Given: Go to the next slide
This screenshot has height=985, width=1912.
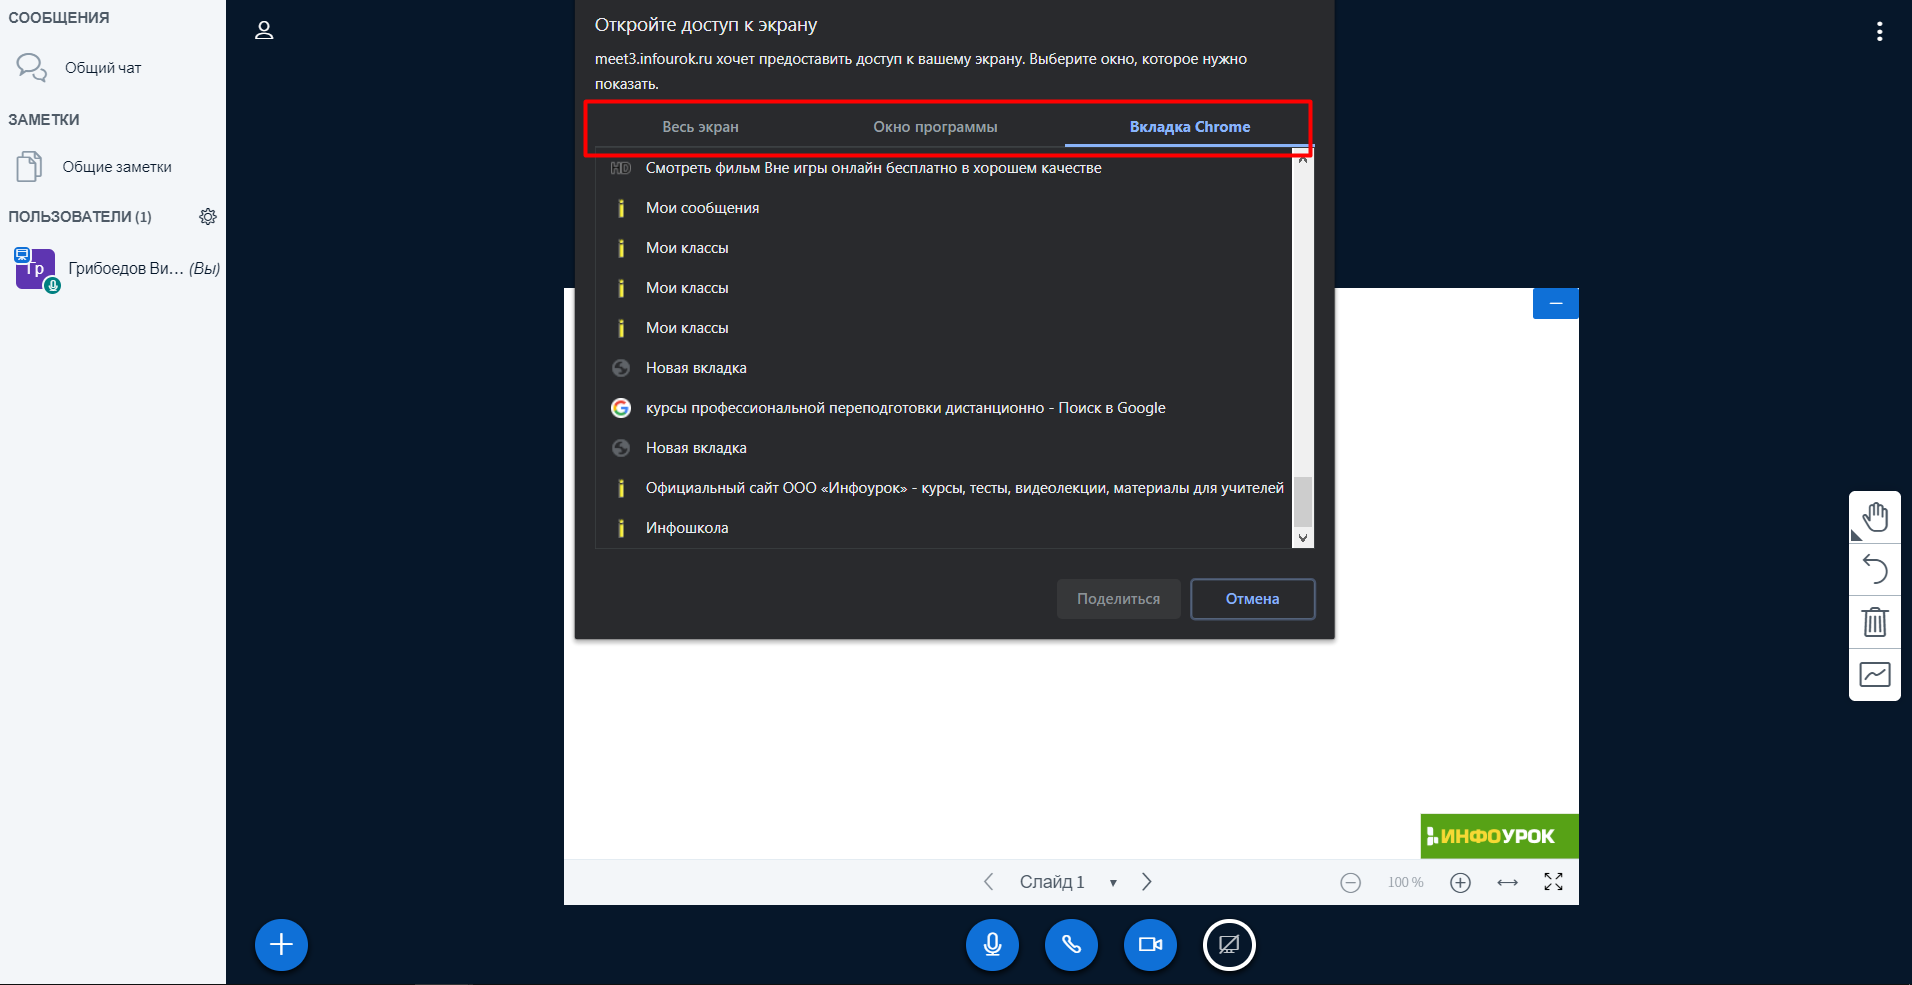Looking at the screenshot, I should tap(1147, 882).
